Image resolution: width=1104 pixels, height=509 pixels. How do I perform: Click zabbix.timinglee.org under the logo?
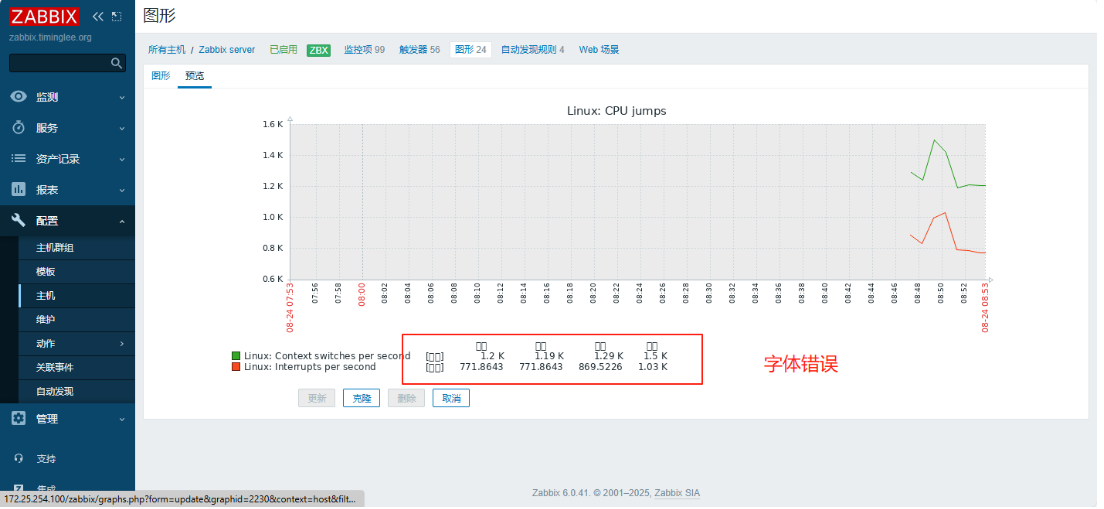[x=50, y=37]
